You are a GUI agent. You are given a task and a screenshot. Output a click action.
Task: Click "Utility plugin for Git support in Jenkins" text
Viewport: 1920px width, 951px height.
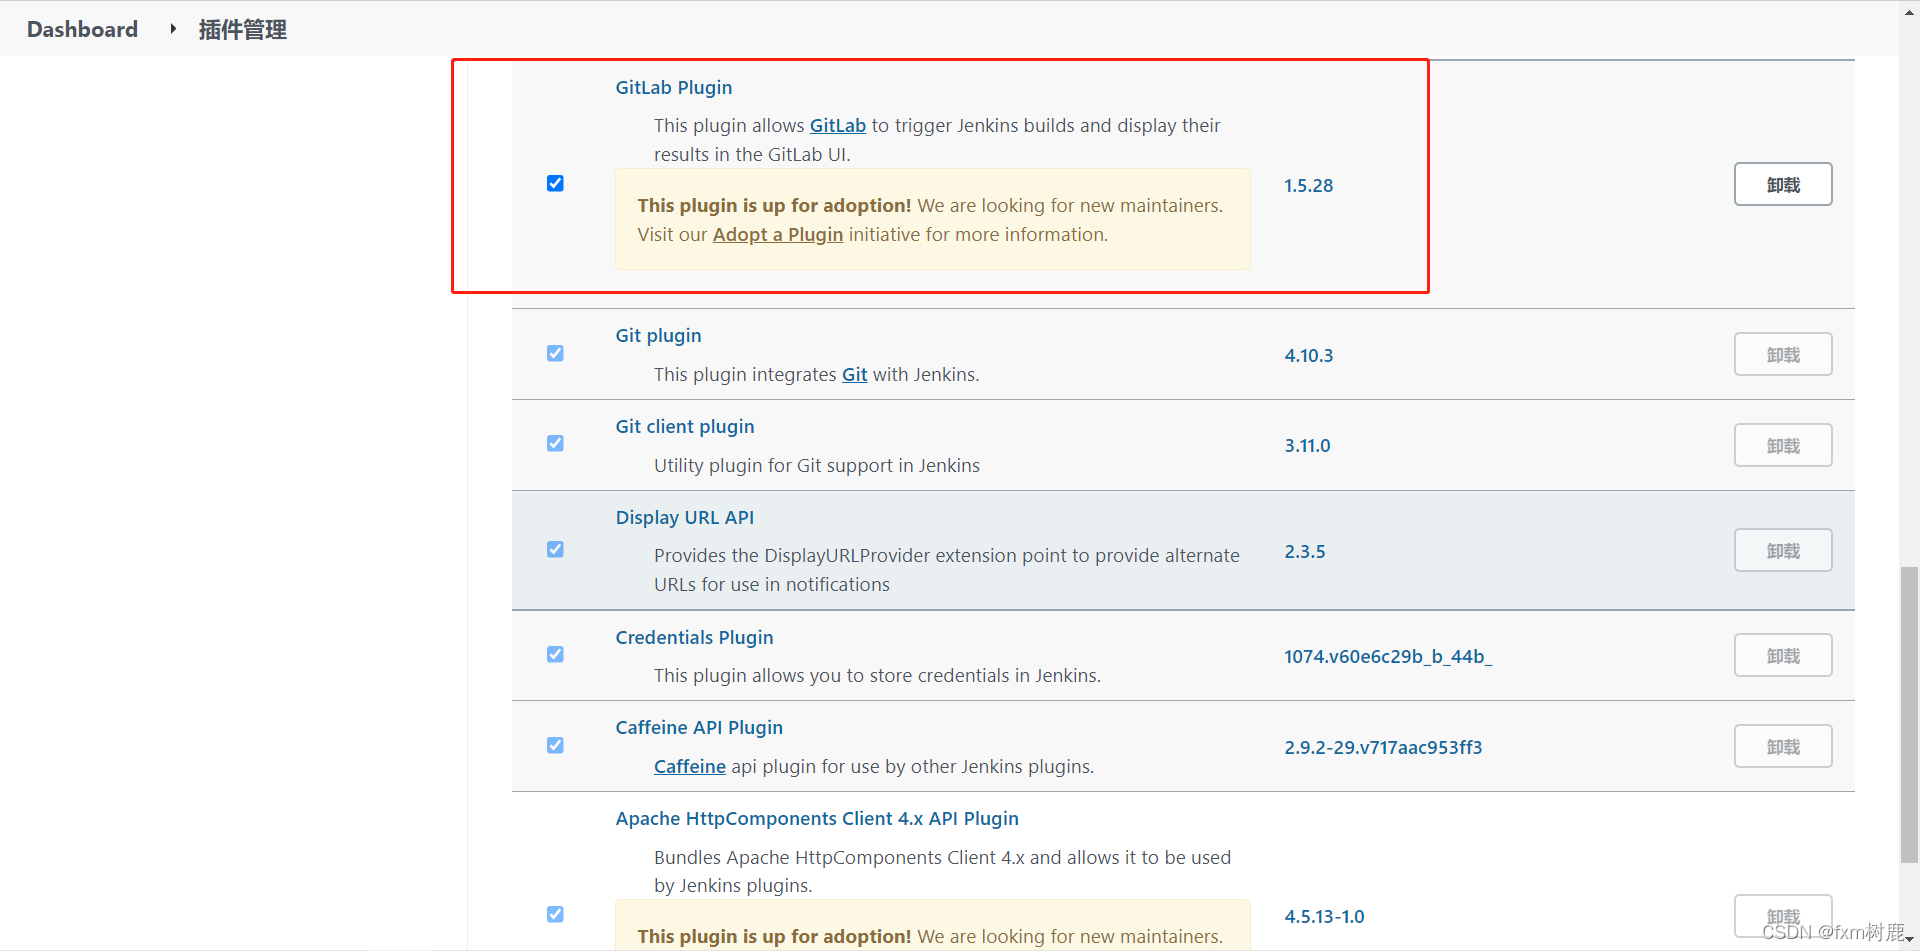coord(816,465)
